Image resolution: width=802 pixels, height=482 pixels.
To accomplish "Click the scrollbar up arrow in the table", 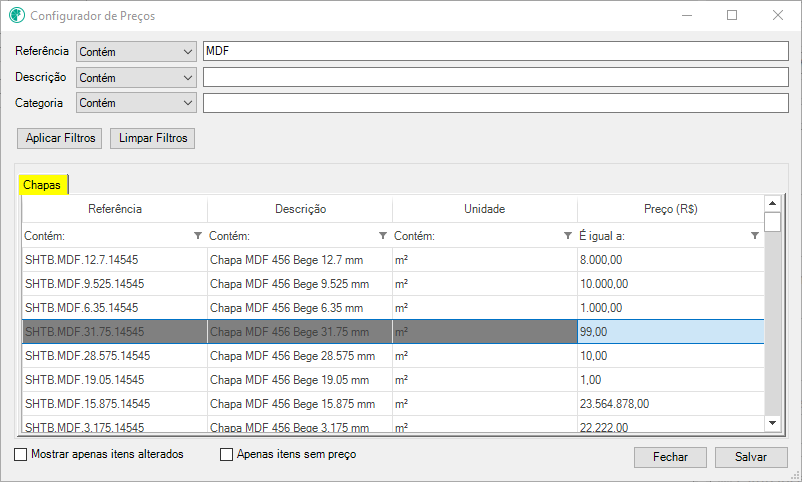I will [x=772, y=203].
